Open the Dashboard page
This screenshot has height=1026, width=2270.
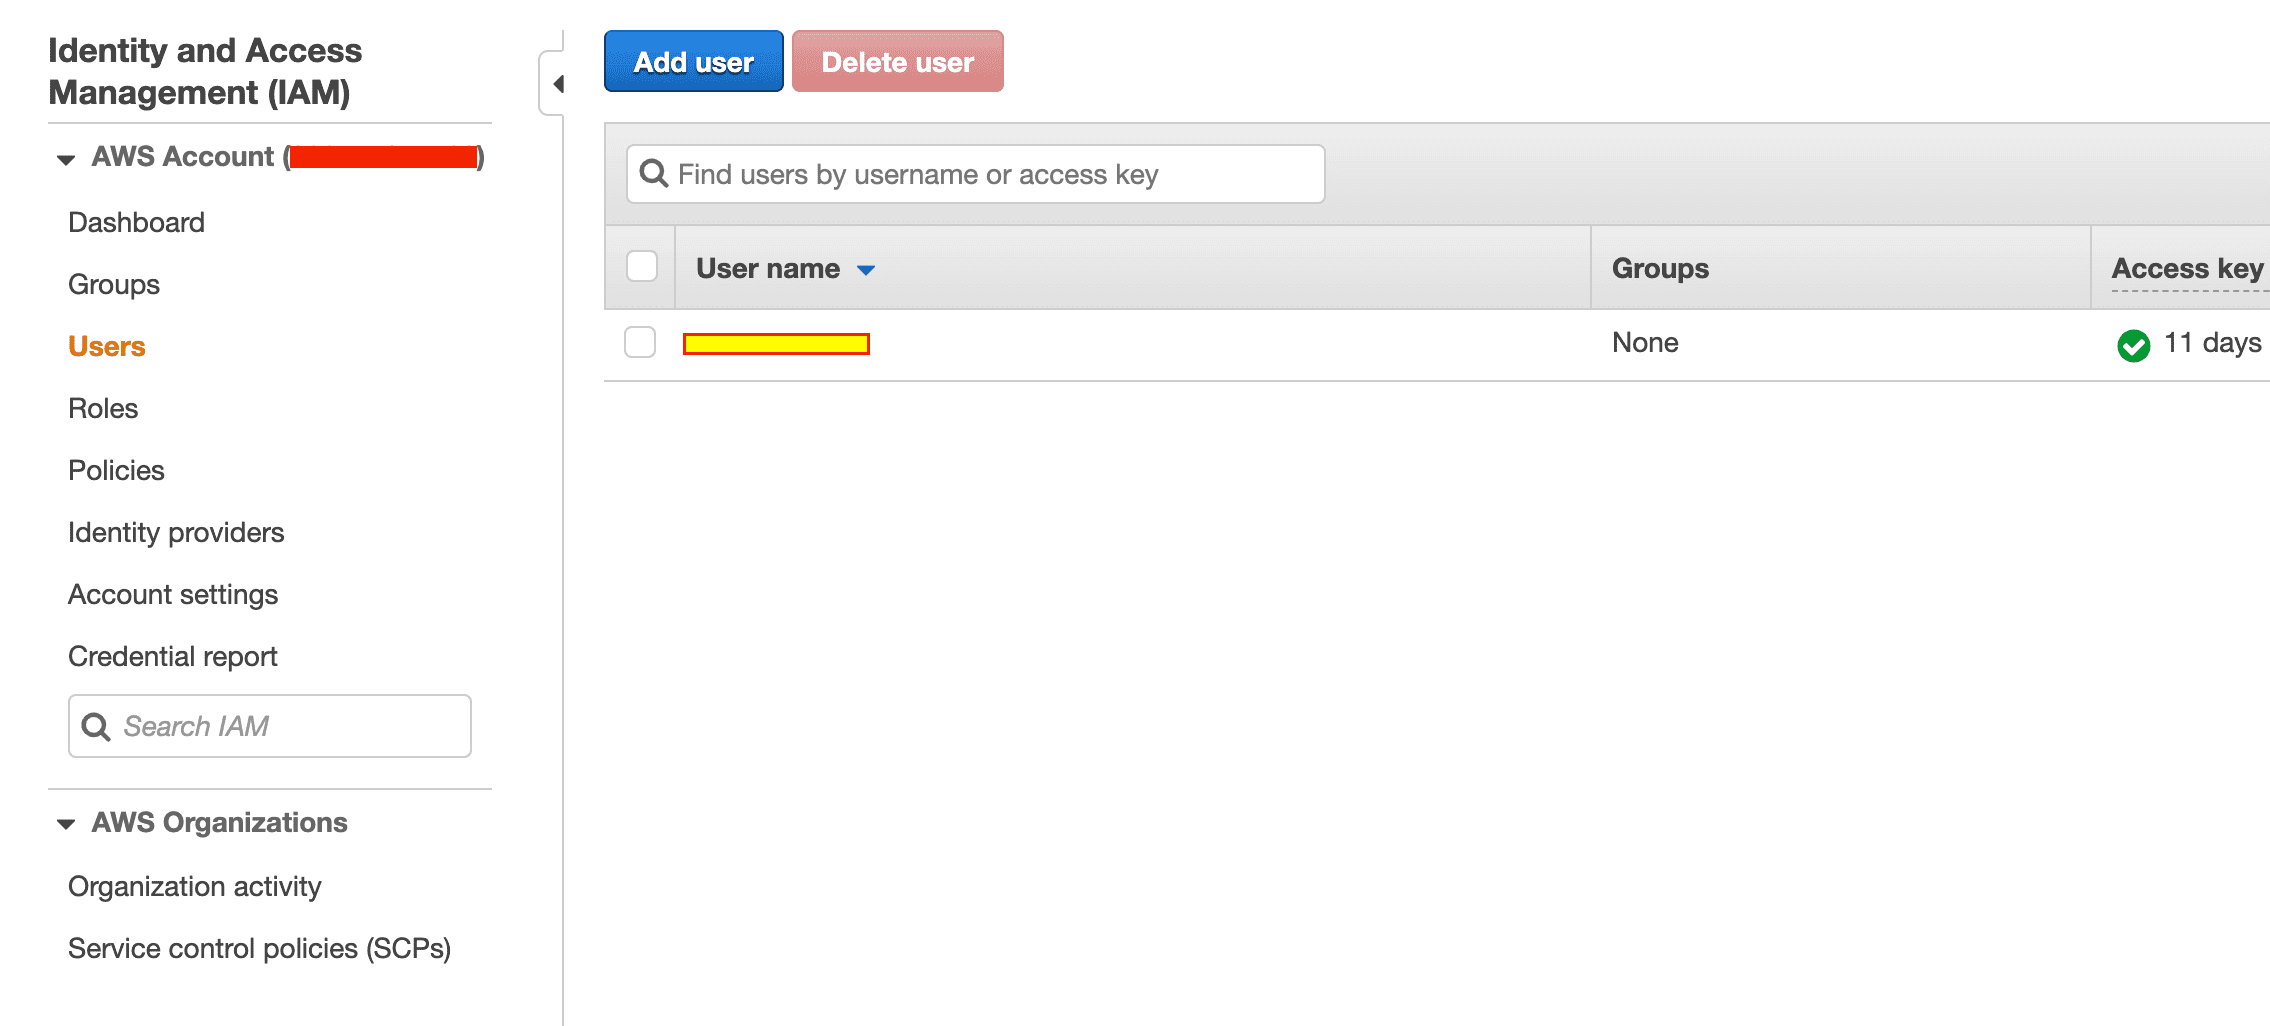(x=136, y=222)
